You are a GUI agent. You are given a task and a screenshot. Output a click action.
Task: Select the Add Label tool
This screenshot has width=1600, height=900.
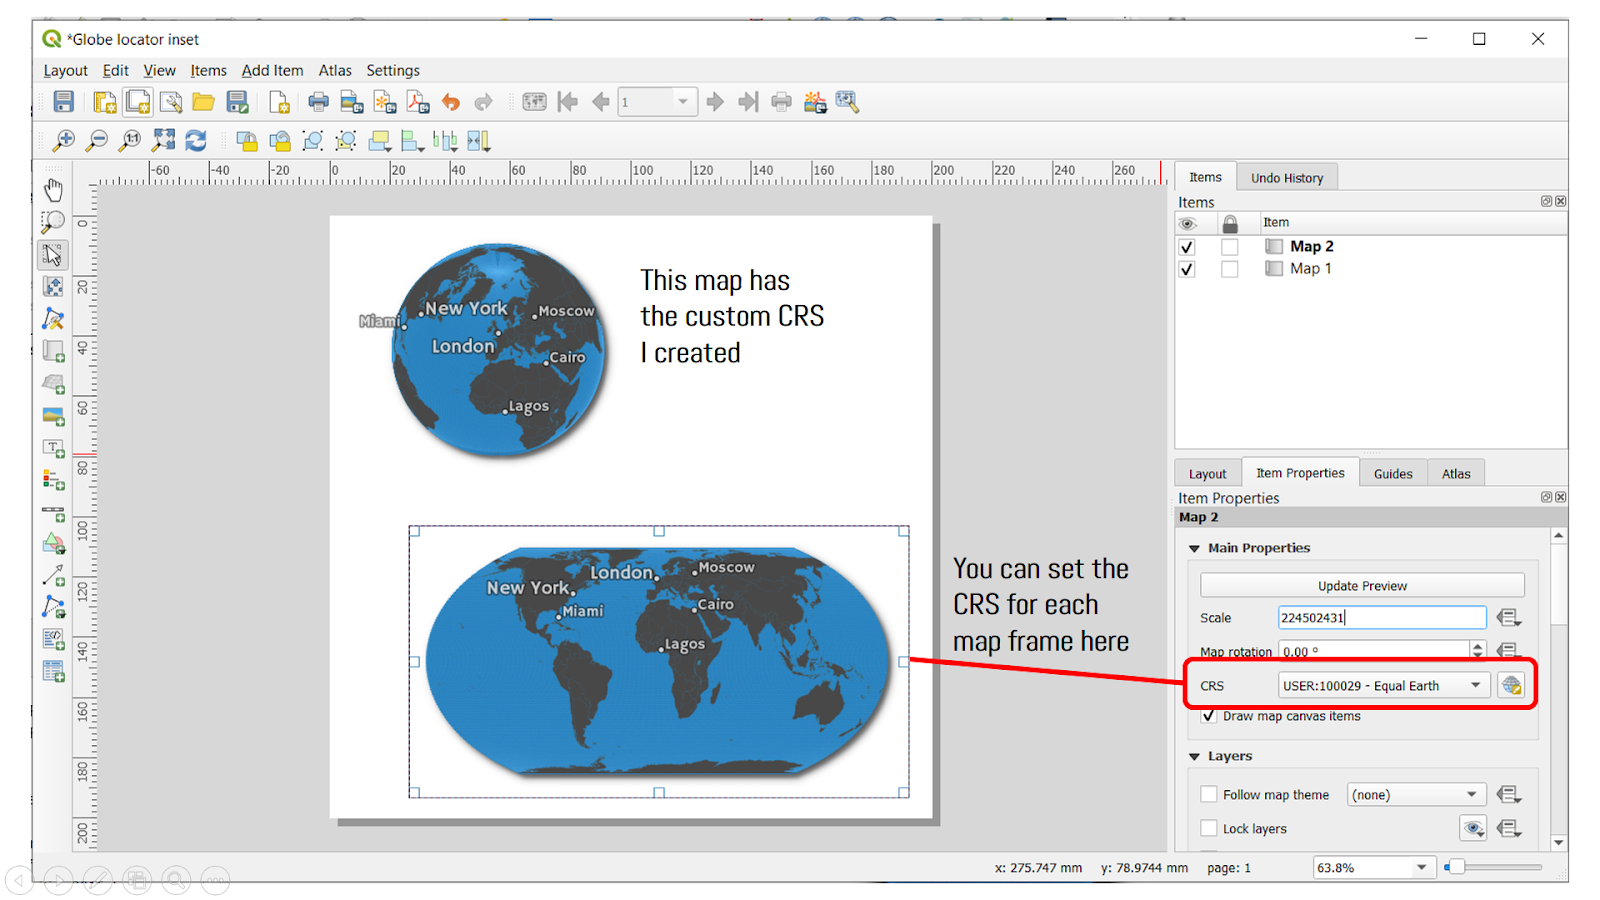[x=53, y=448]
